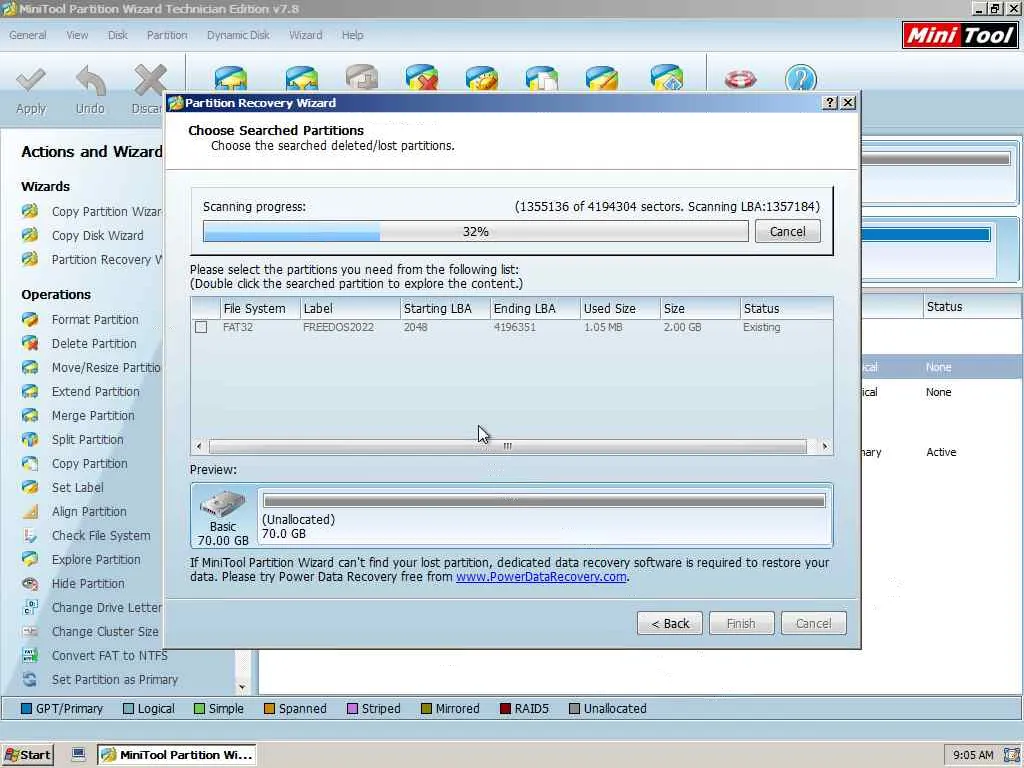Click the MiniTool logo

[x=959, y=35]
